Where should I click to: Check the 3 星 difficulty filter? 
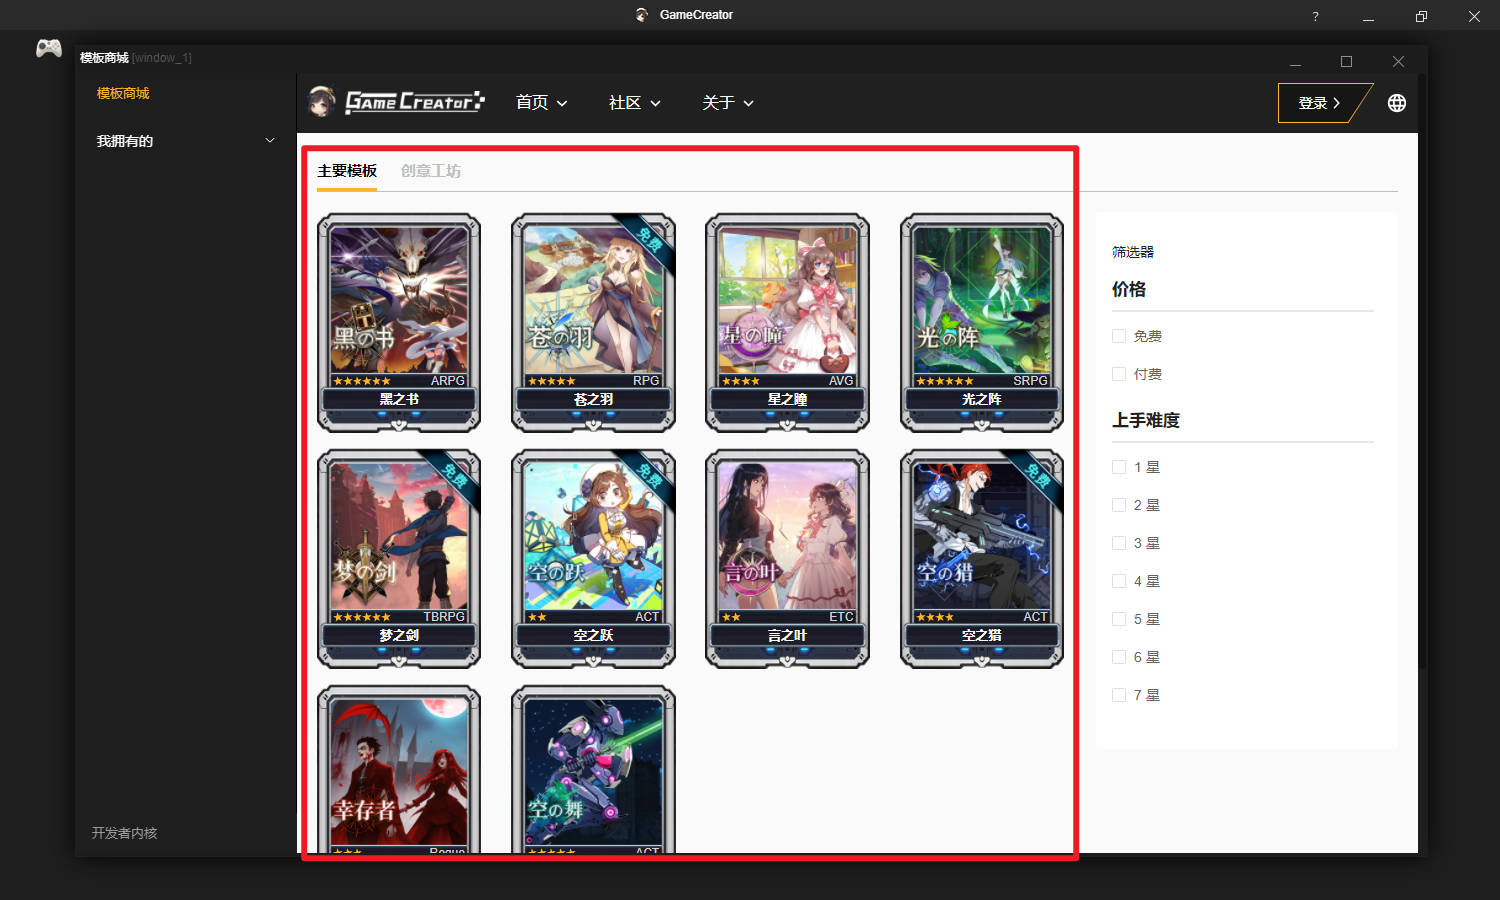click(x=1119, y=543)
